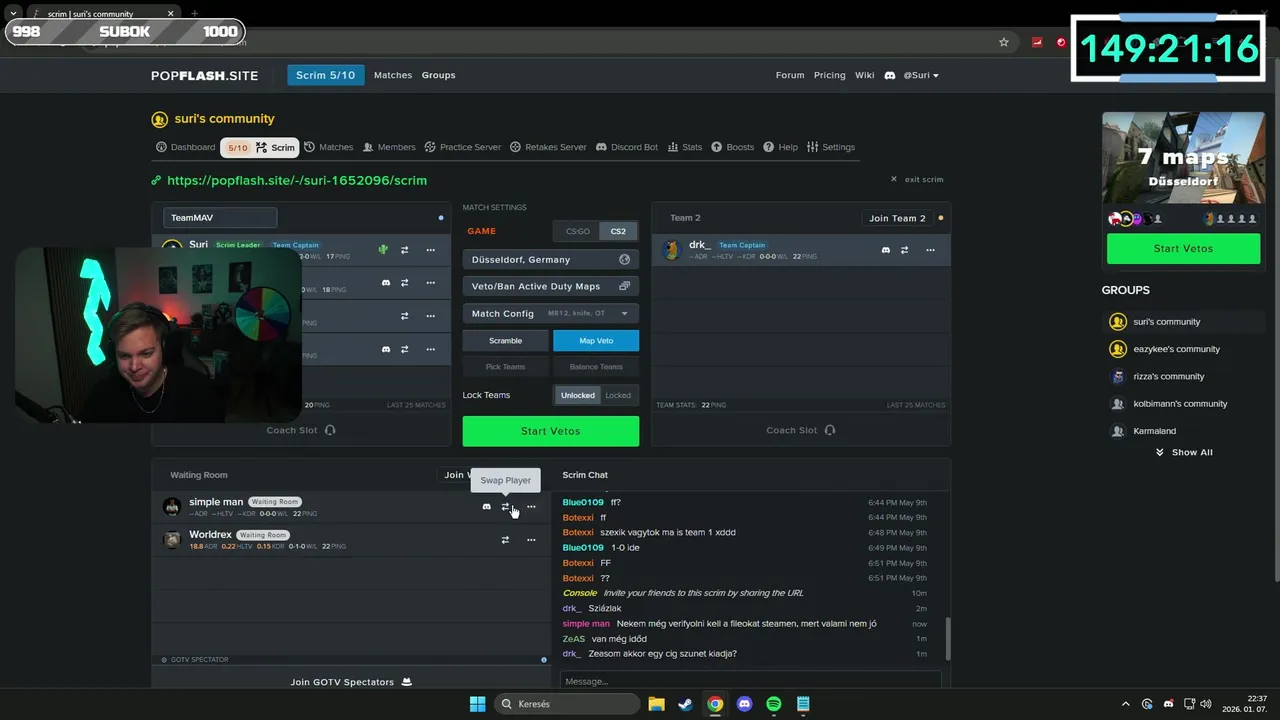The width and height of the screenshot is (1280, 720).
Task: Open more options for Worldrex
Action: (x=531, y=540)
